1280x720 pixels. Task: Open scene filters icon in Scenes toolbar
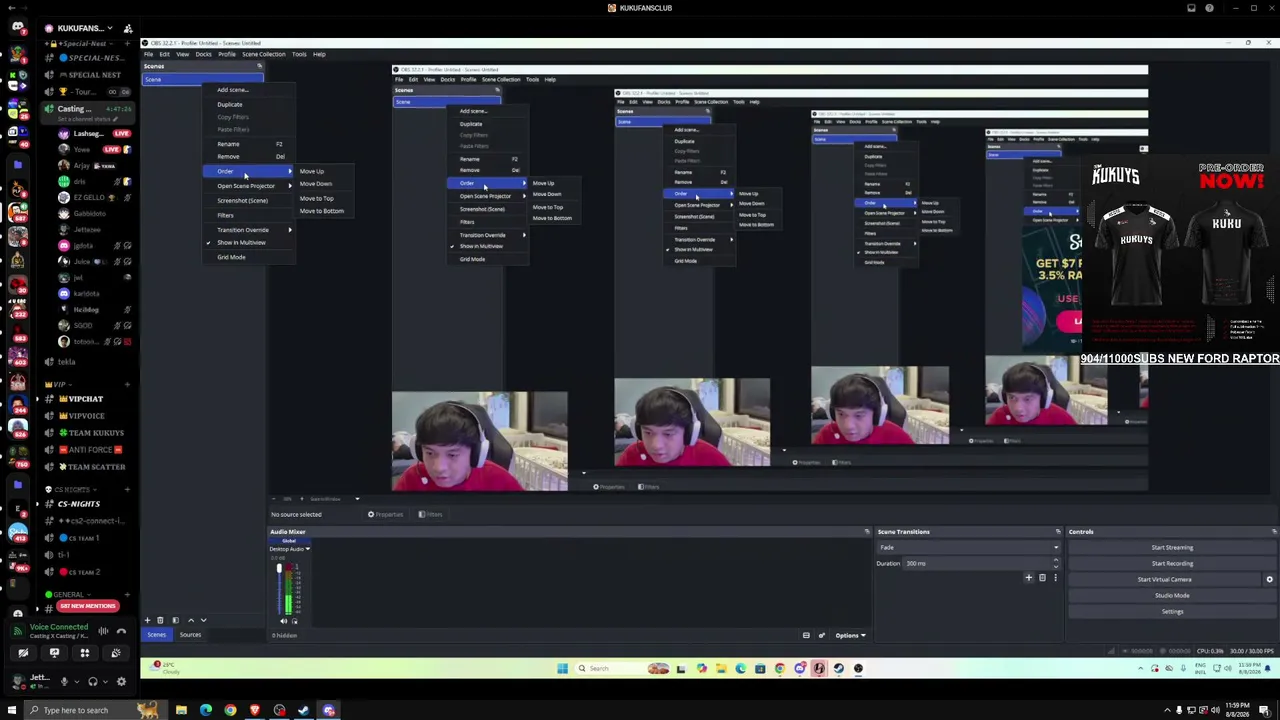pyautogui.click(x=175, y=620)
